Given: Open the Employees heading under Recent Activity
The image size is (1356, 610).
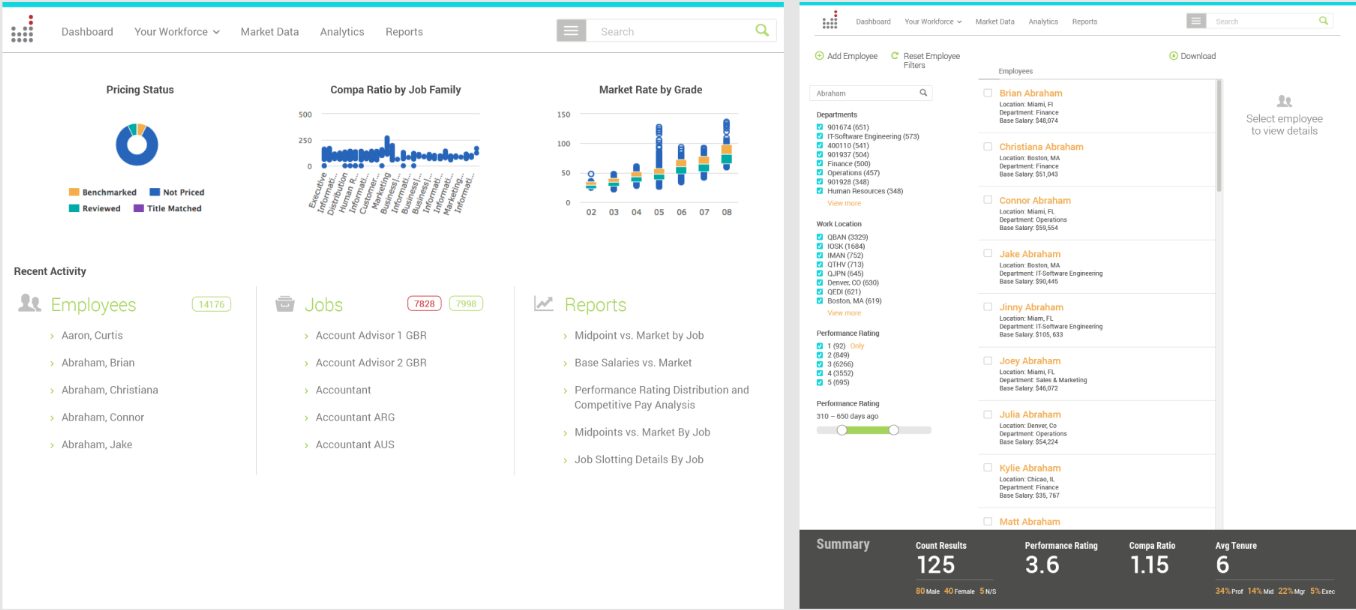Looking at the screenshot, I should (93, 305).
